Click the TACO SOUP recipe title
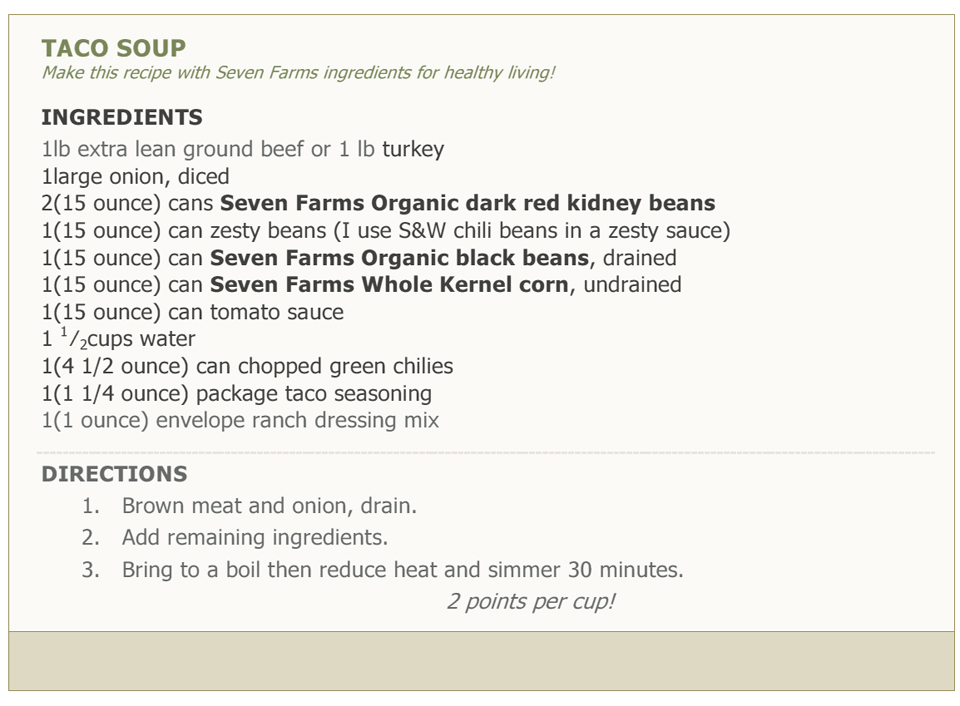 [x=114, y=48]
